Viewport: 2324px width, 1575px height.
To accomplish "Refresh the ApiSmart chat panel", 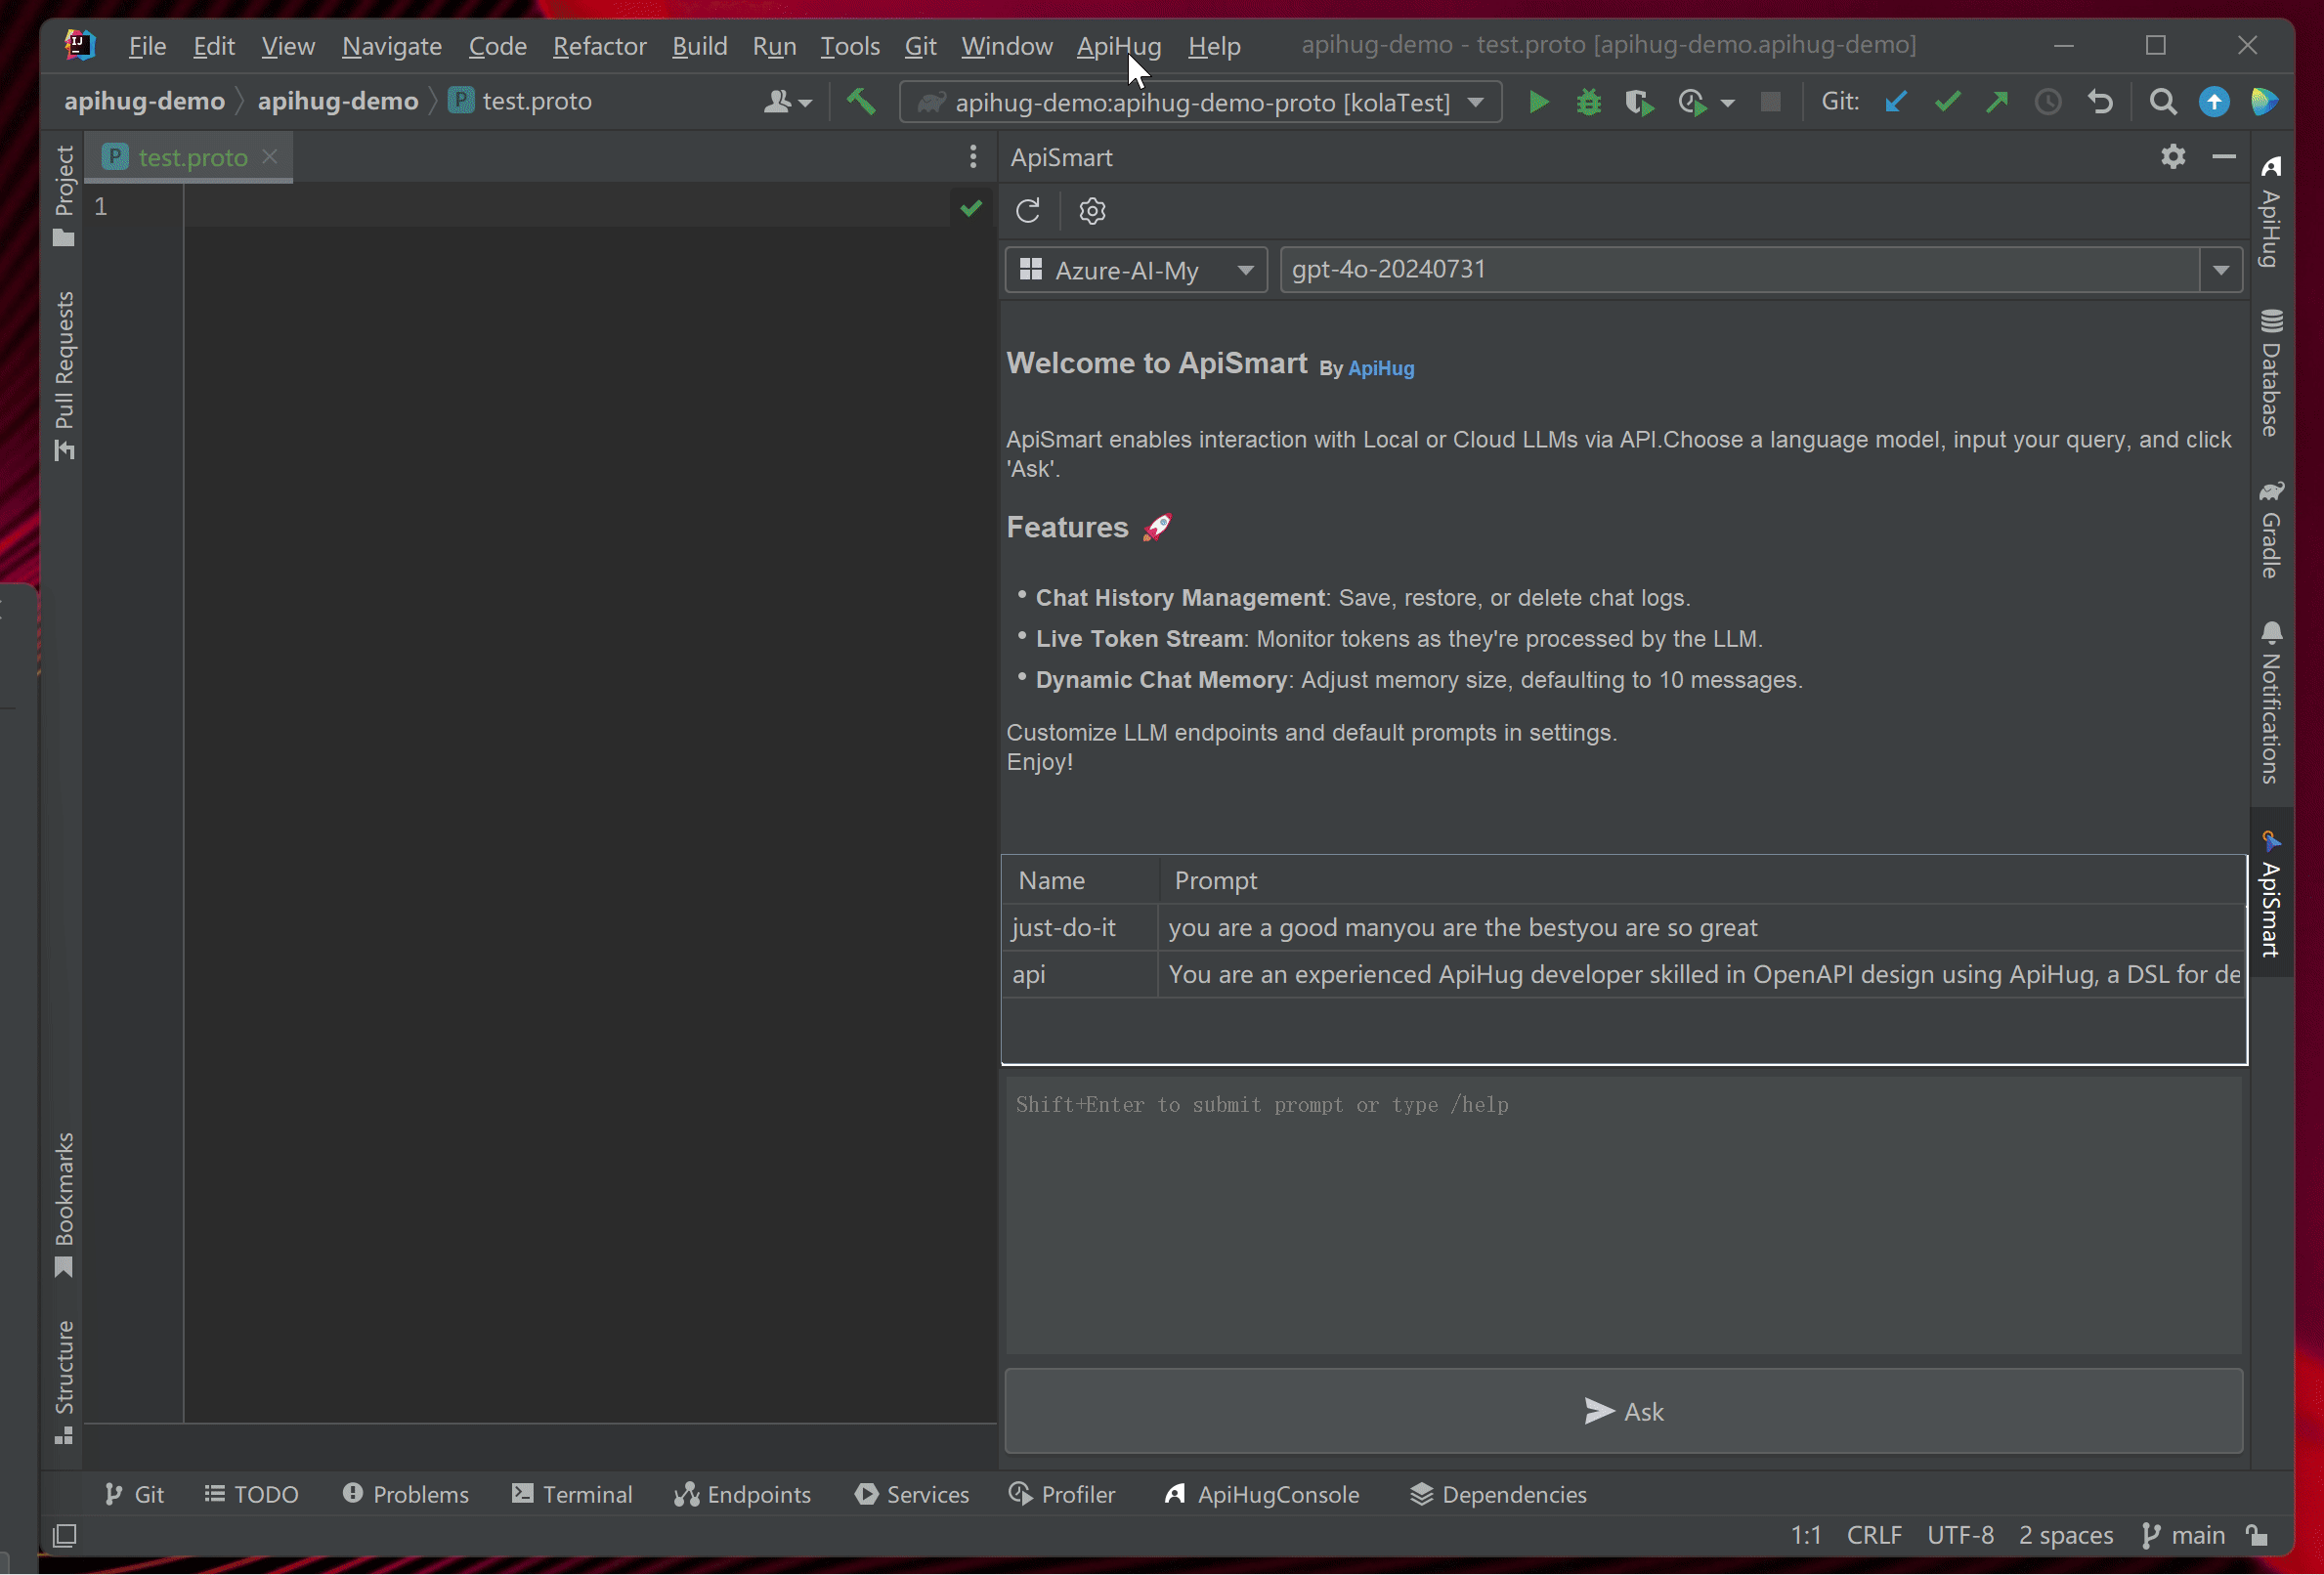I will click(x=1028, y=211).
